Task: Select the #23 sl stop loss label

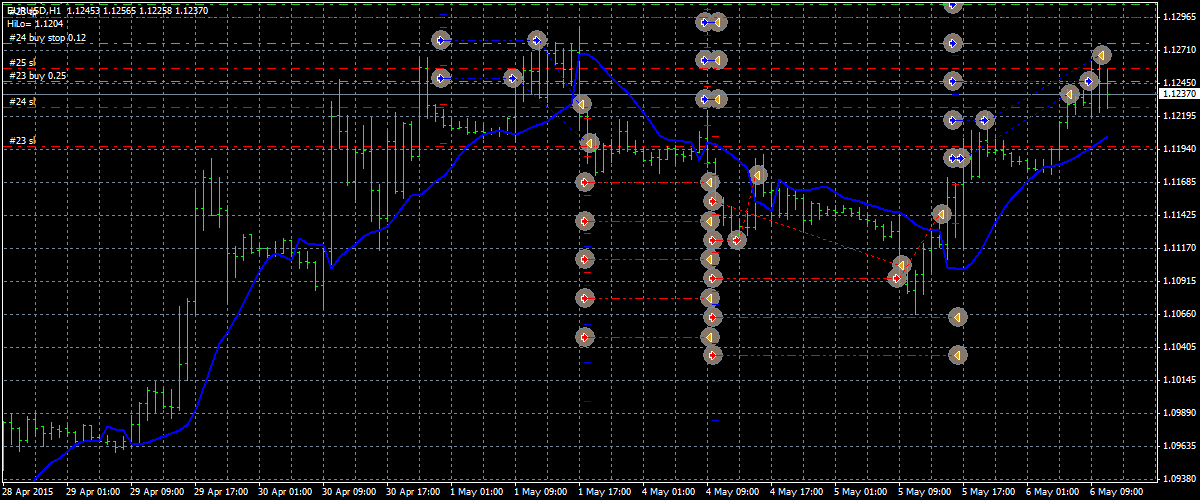Action: click(x=22, y=141)
